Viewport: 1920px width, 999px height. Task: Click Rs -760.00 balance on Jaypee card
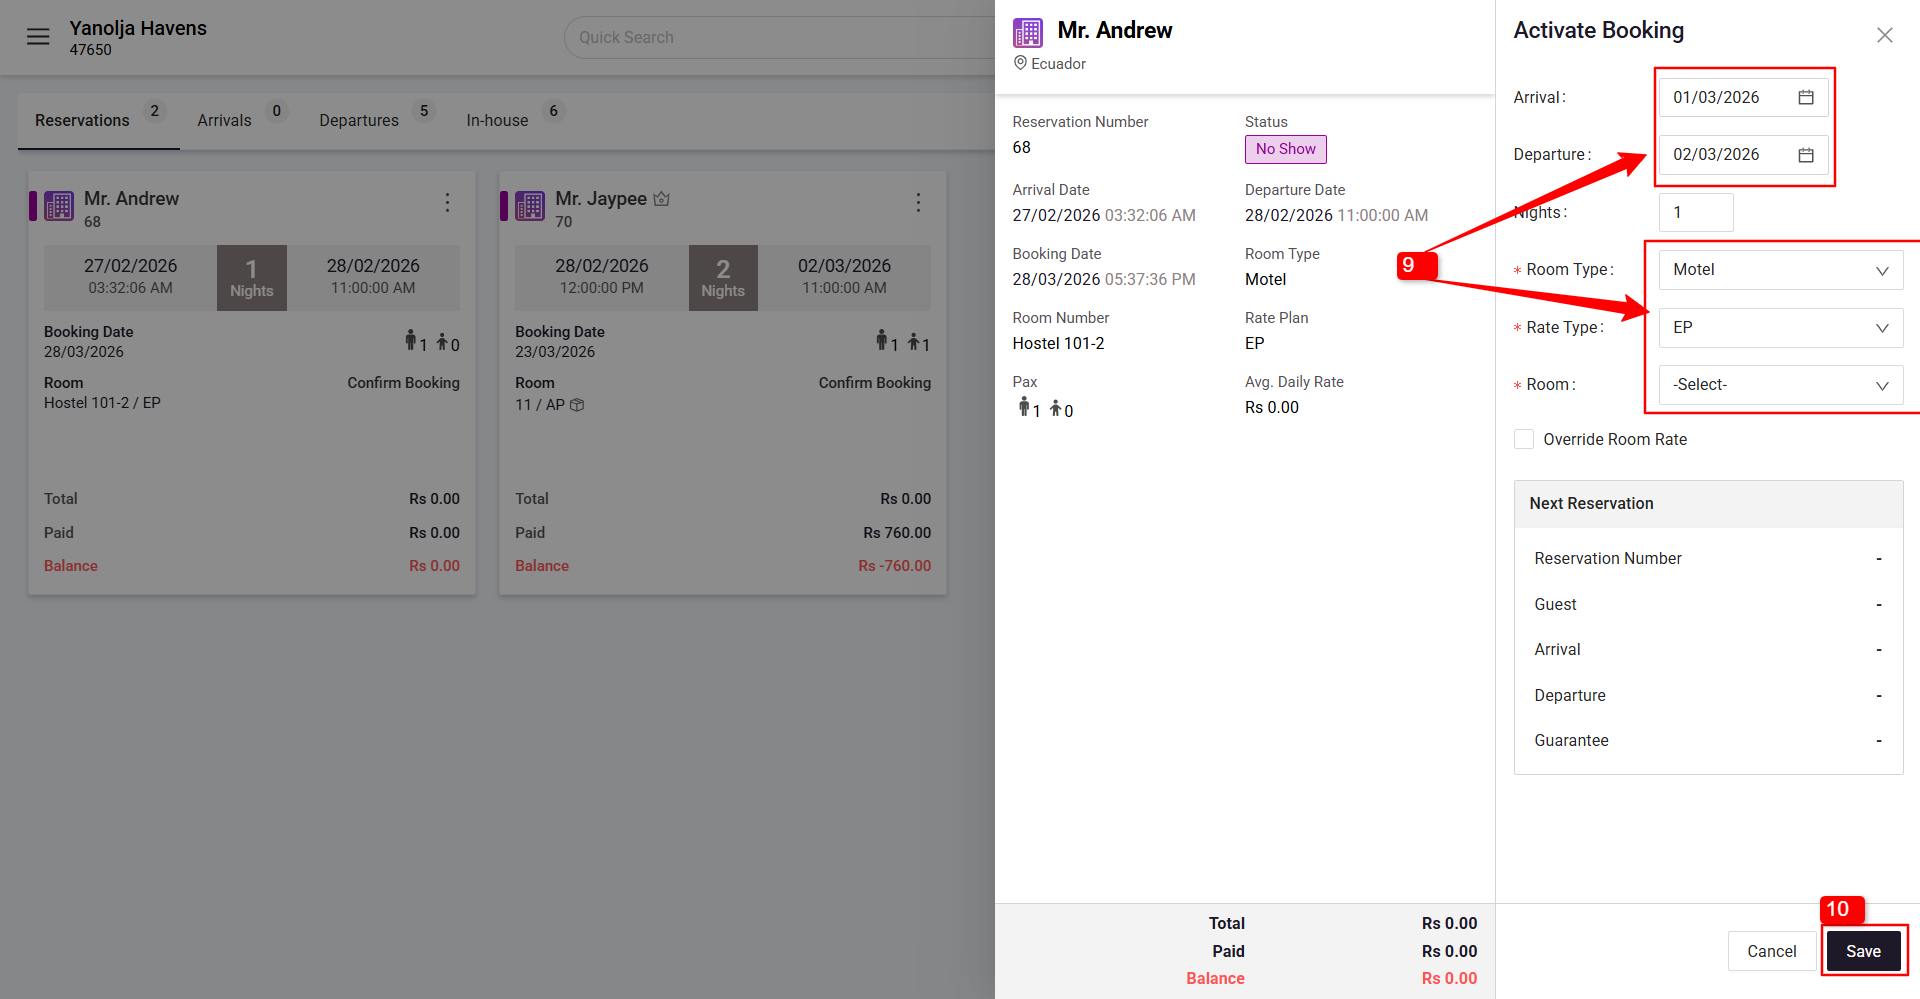pos(894,566)
